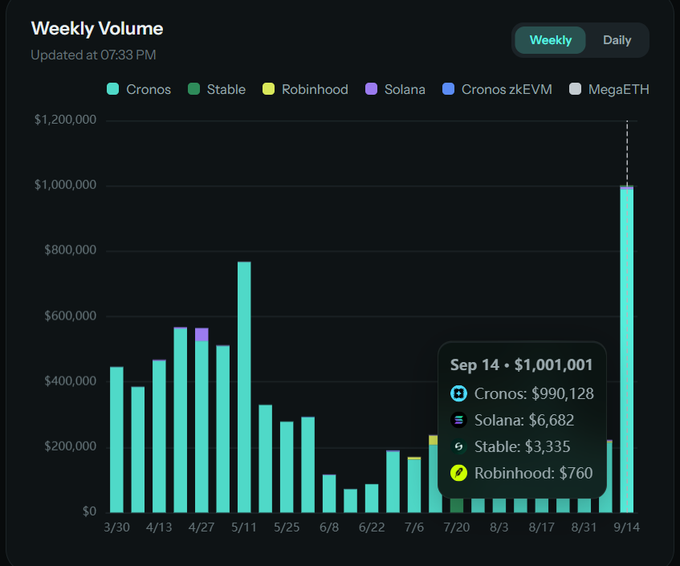Screen dimensions: 680x566
Task: Click the $400,000 axis label
Action: click(x=70, y=381)
